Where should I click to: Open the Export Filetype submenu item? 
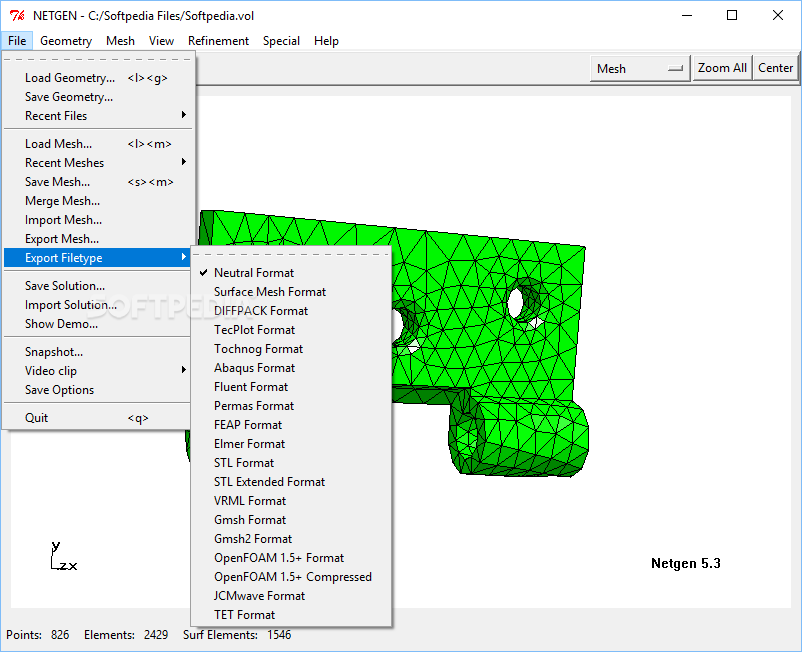[98, 257]
